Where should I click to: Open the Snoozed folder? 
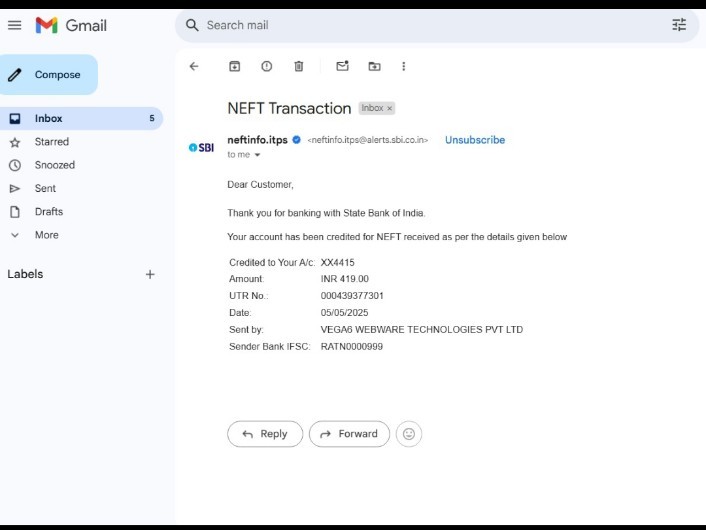(x=54, y=165)
